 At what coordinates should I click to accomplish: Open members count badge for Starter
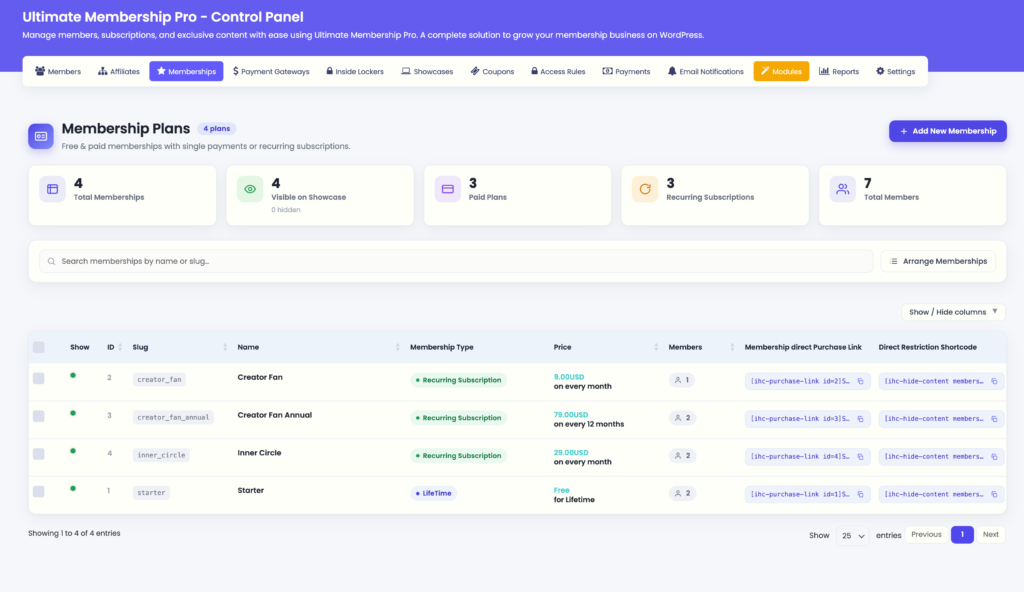[682, 493]
